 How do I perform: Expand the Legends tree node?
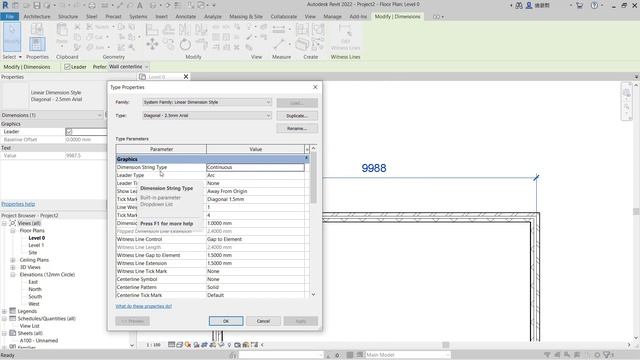(x=4, y=311)
